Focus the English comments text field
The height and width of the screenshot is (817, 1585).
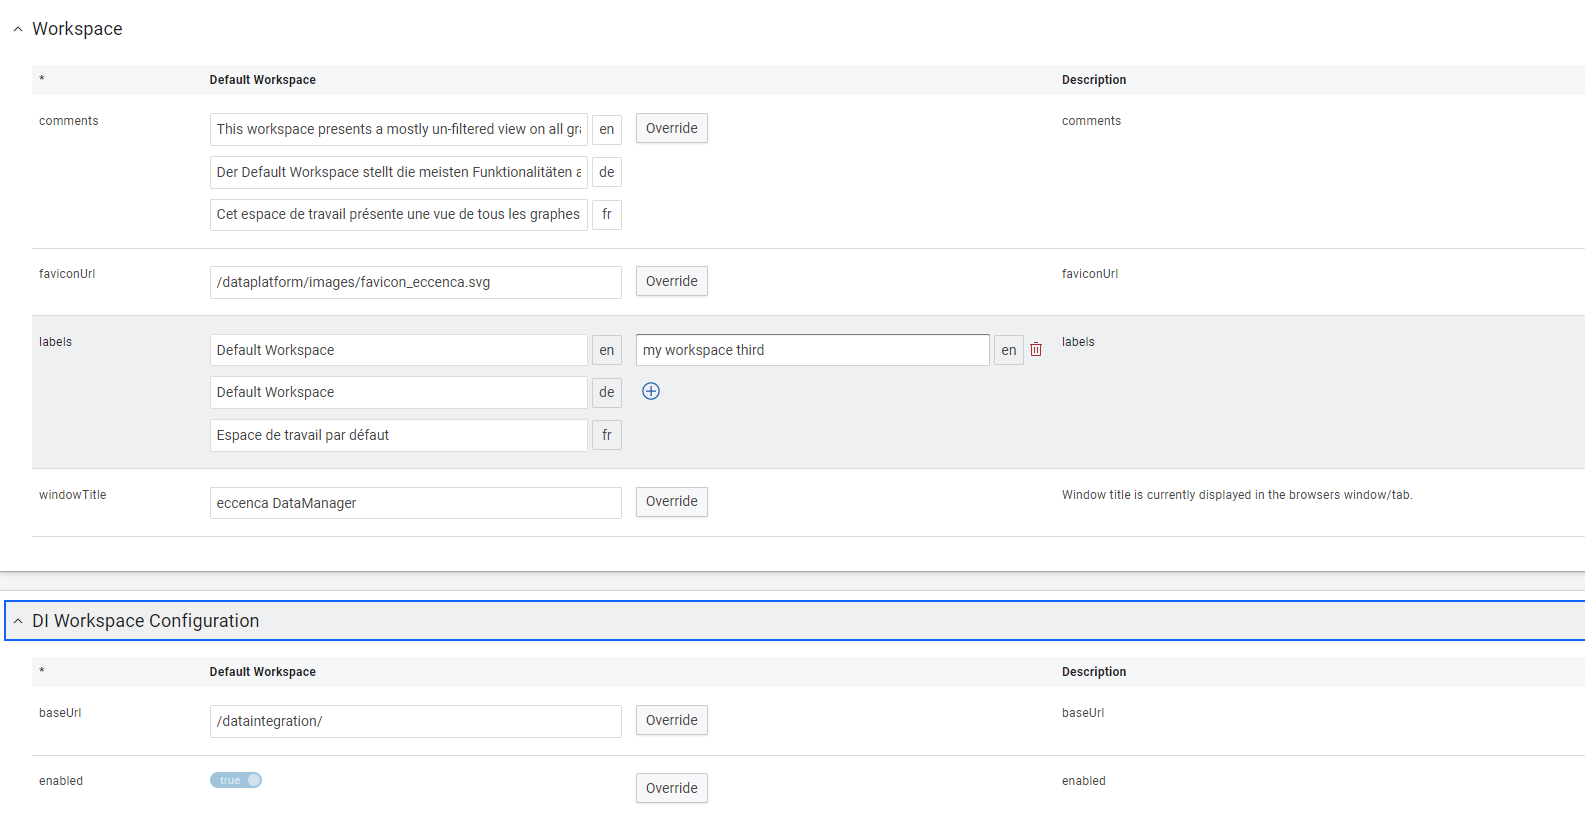pyautogui.click(x=399, y=129)
